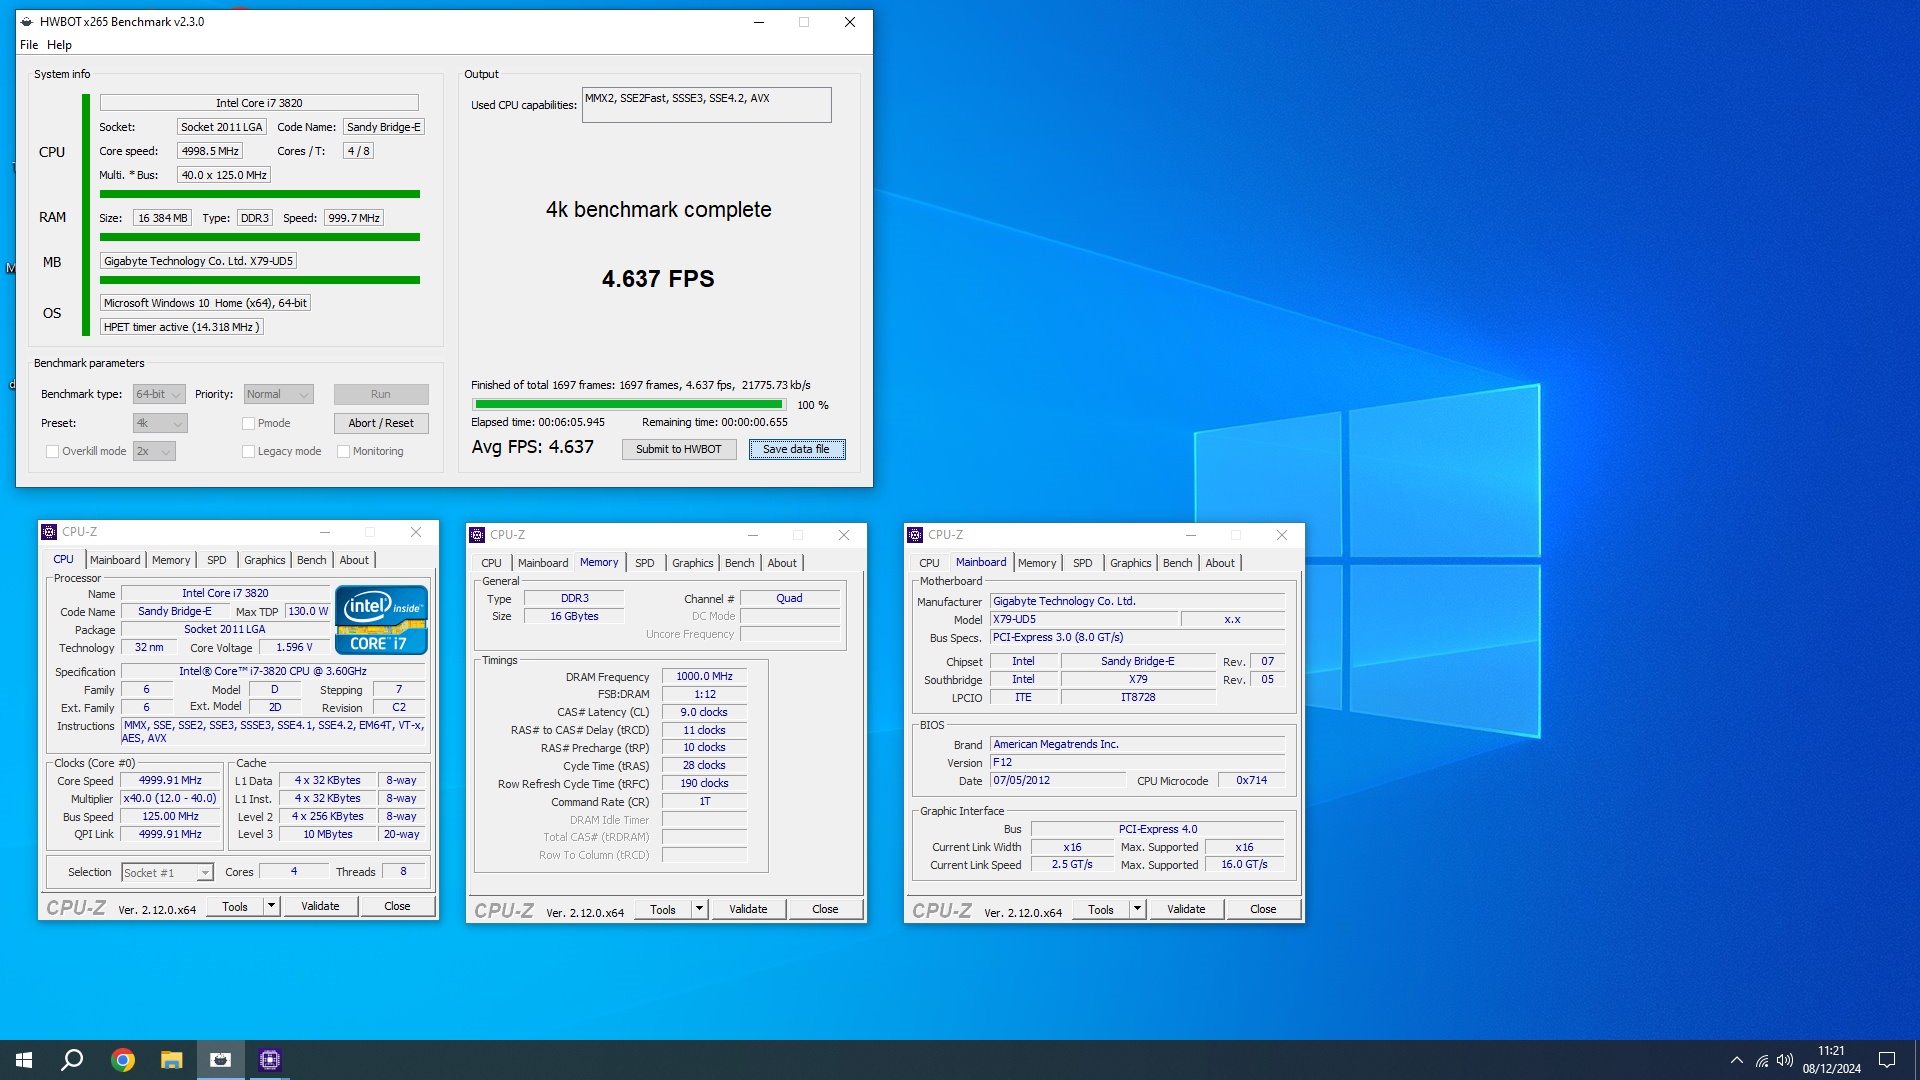
Task: Click the Run button
Action: tap(381, 394)
